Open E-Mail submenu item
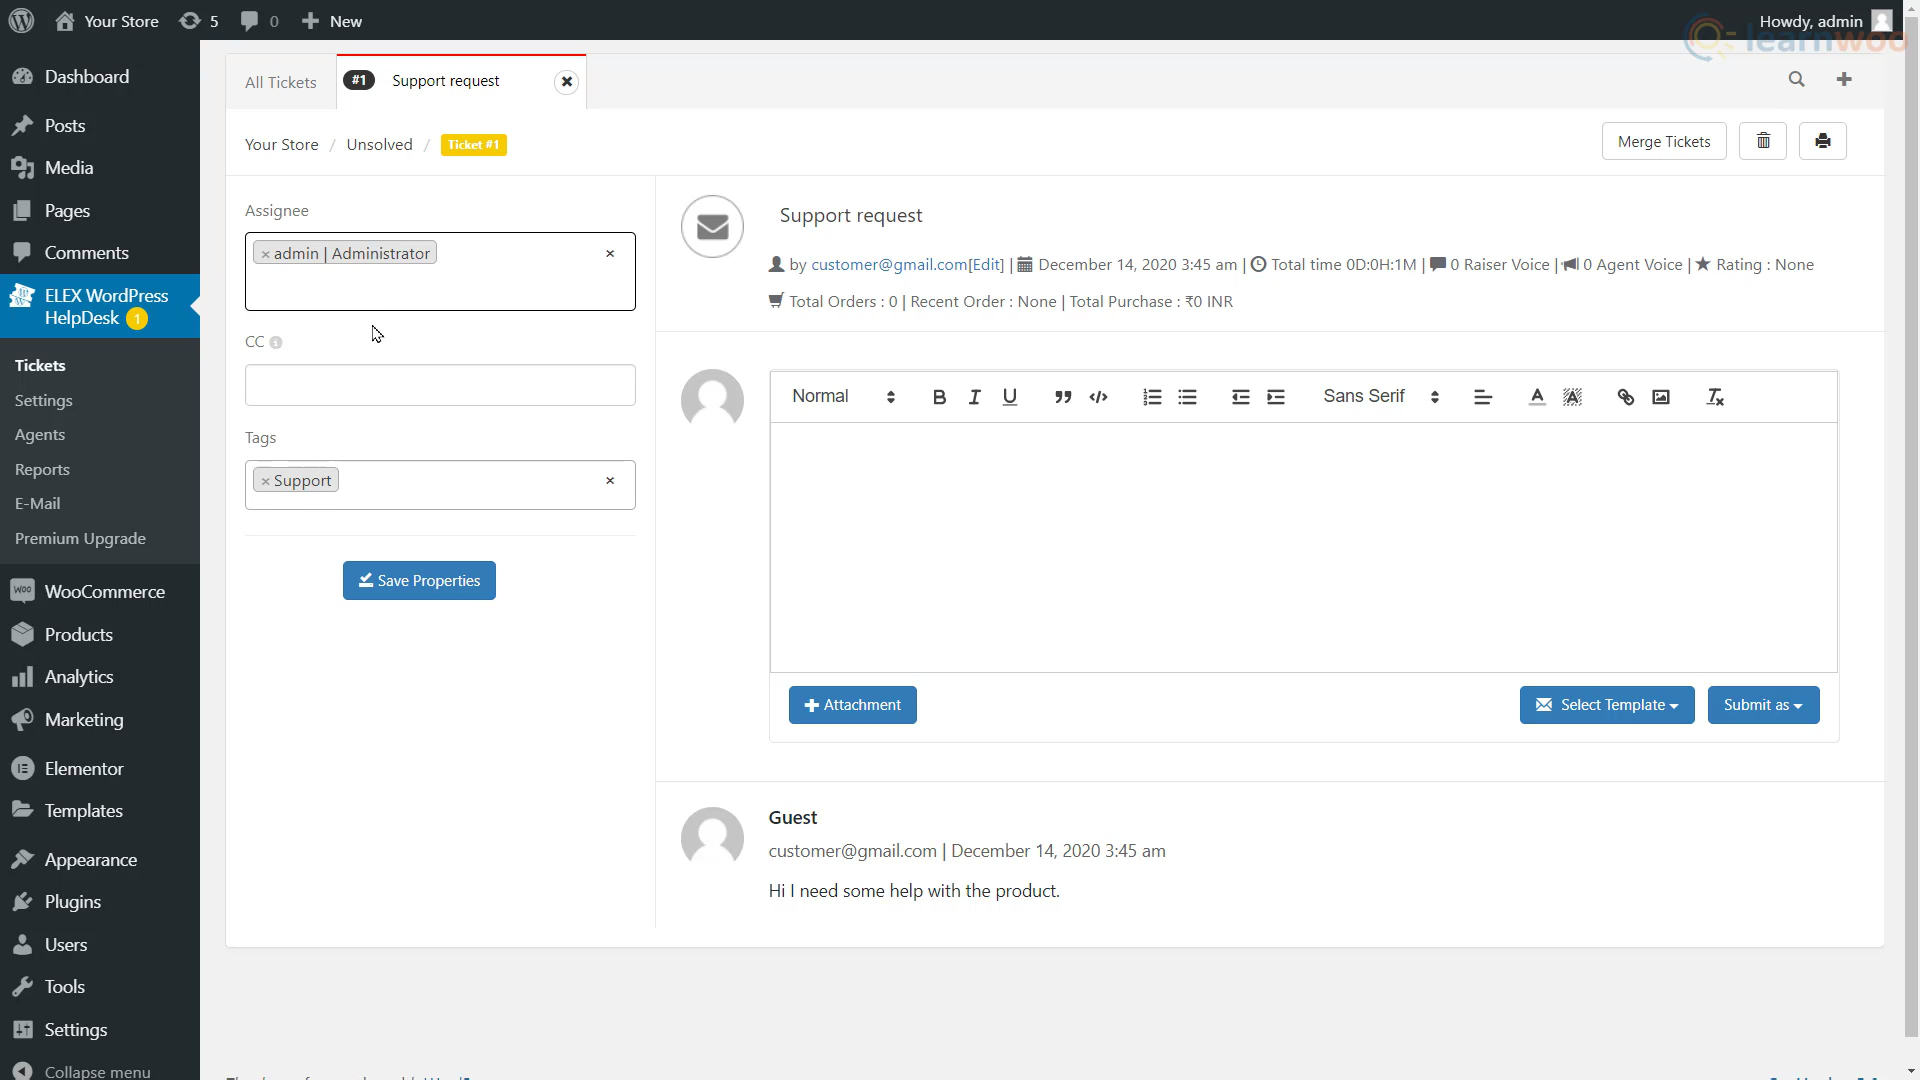Viewport: 1920px width, 1080px height. [x=38, y=504]
